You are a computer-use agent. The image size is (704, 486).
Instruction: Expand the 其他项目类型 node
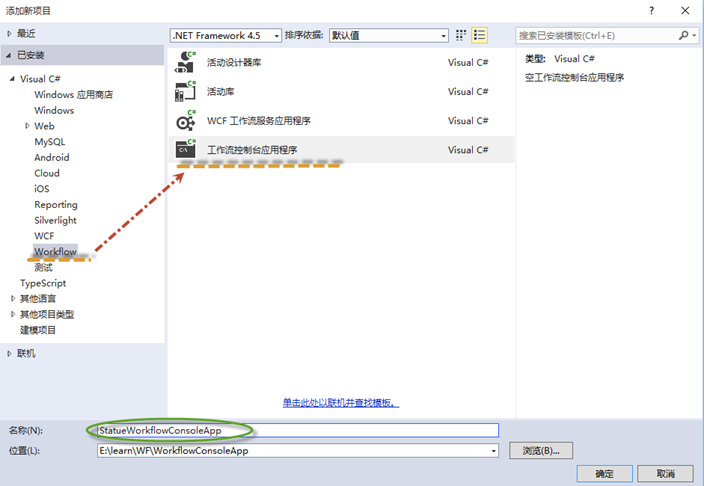(x=13, y=314)
